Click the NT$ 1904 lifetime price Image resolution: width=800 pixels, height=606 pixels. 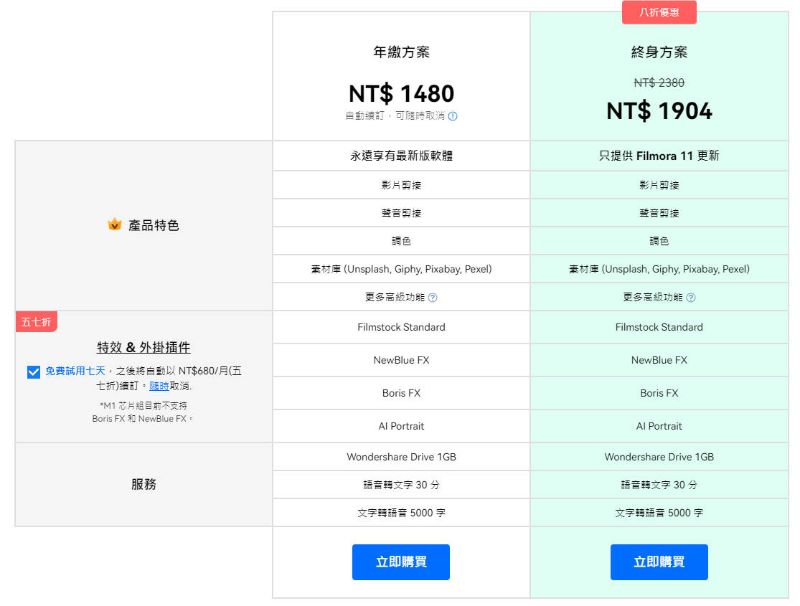(x=659, y=111)
